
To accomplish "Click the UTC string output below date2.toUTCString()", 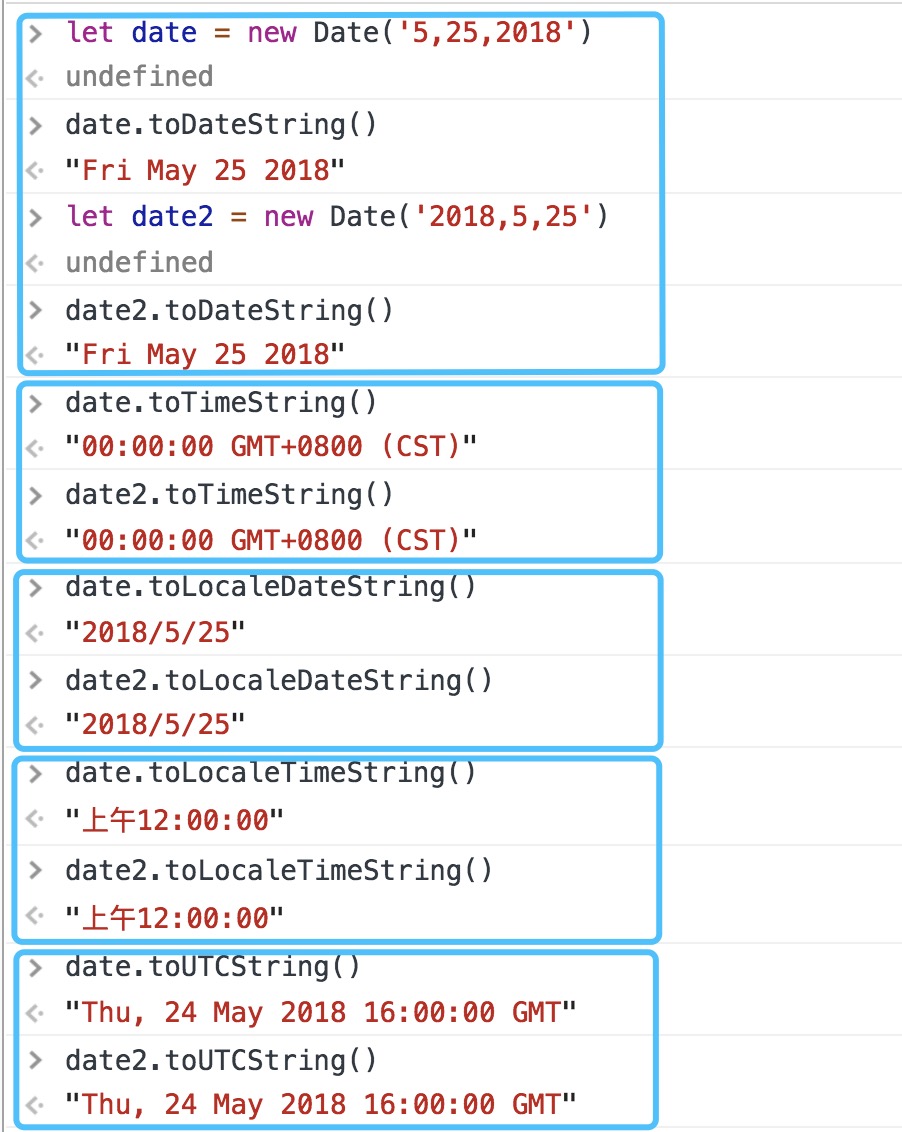I will click(320, 1104).
